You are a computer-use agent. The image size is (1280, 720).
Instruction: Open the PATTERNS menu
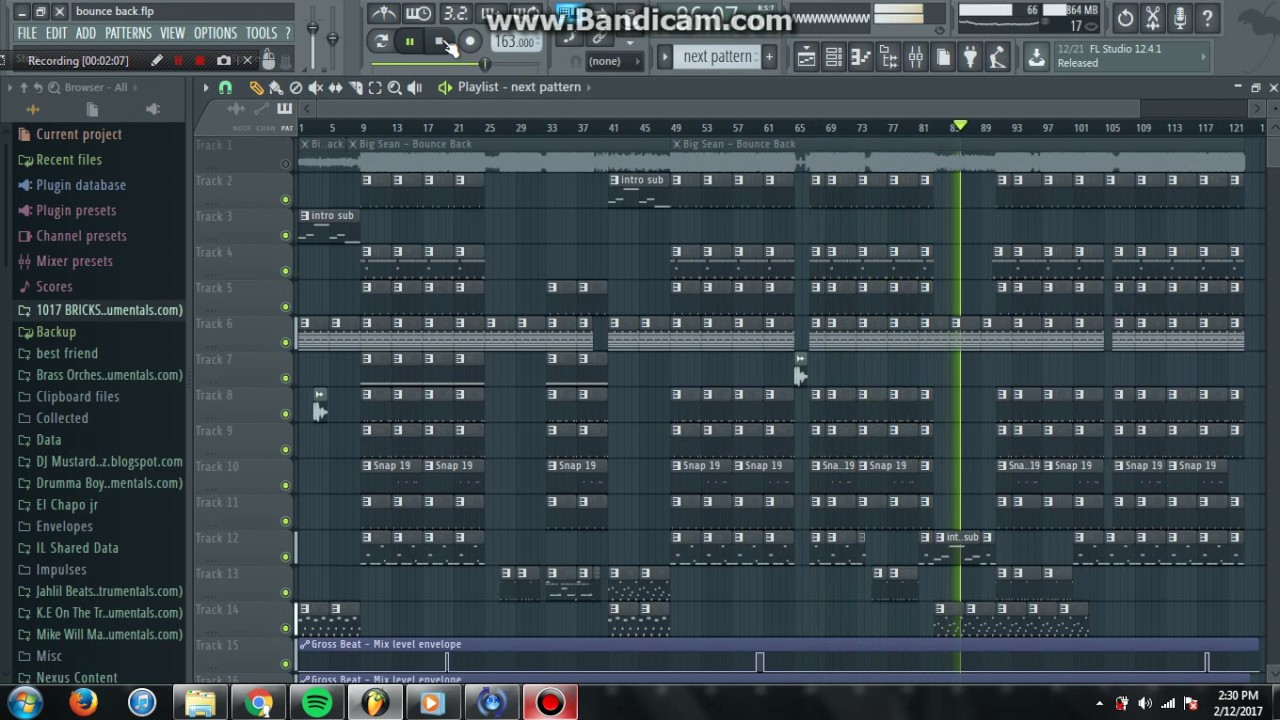(x=128, y=34)
